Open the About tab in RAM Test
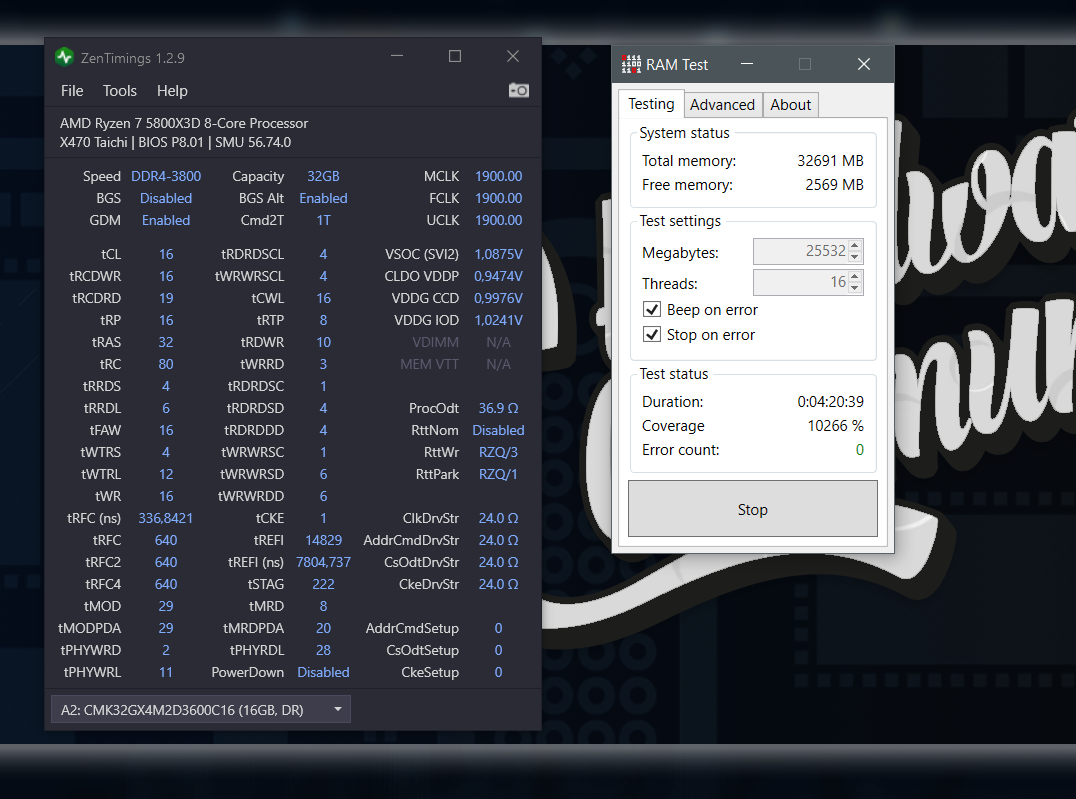The width and height of the screenshot is (1076, 799). pyautogui.click(x=790, y=104)
